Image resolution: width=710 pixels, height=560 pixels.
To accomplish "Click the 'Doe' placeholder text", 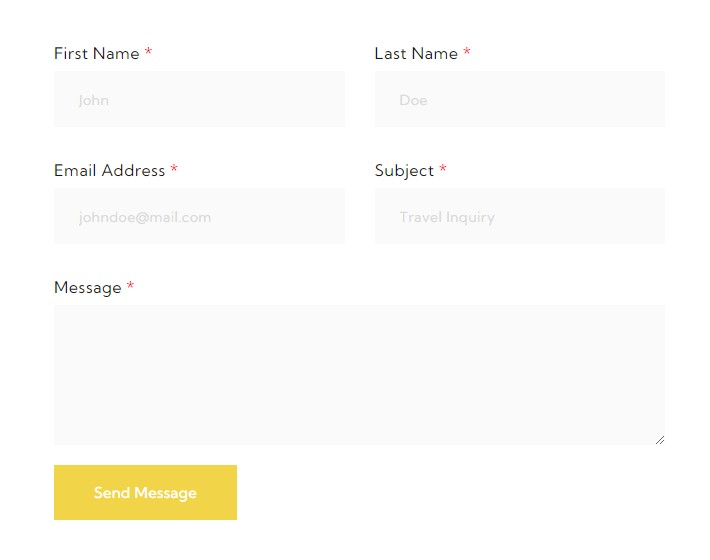I will pyautogui.click(x=413, y=100).
